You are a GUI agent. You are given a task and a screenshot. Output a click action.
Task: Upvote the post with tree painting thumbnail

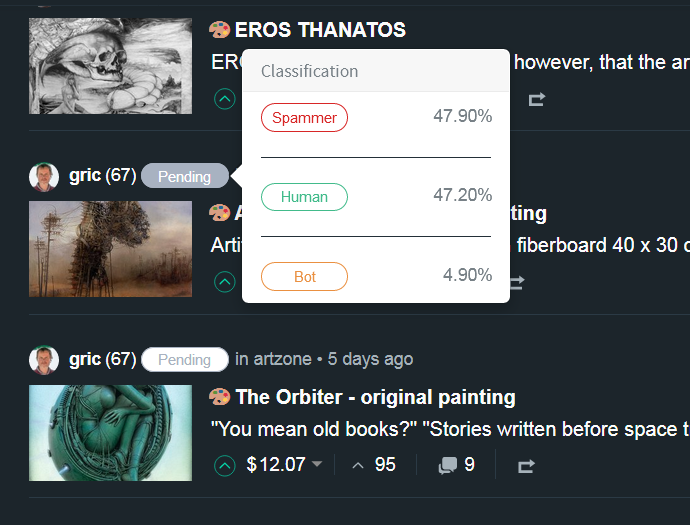coord(225,282)
